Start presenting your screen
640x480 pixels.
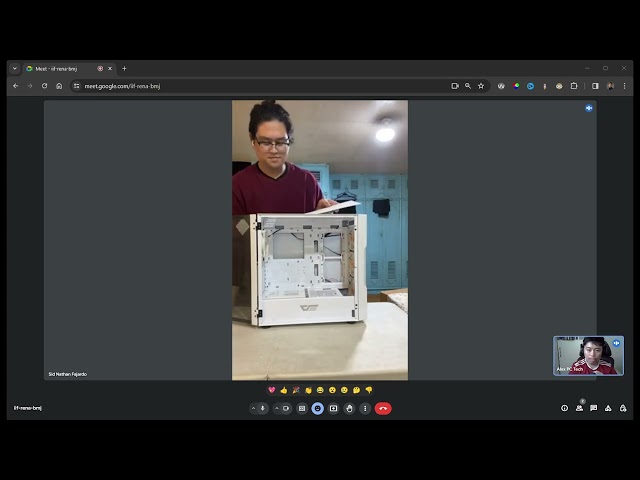pyautogui.click(x=333, y=408)
